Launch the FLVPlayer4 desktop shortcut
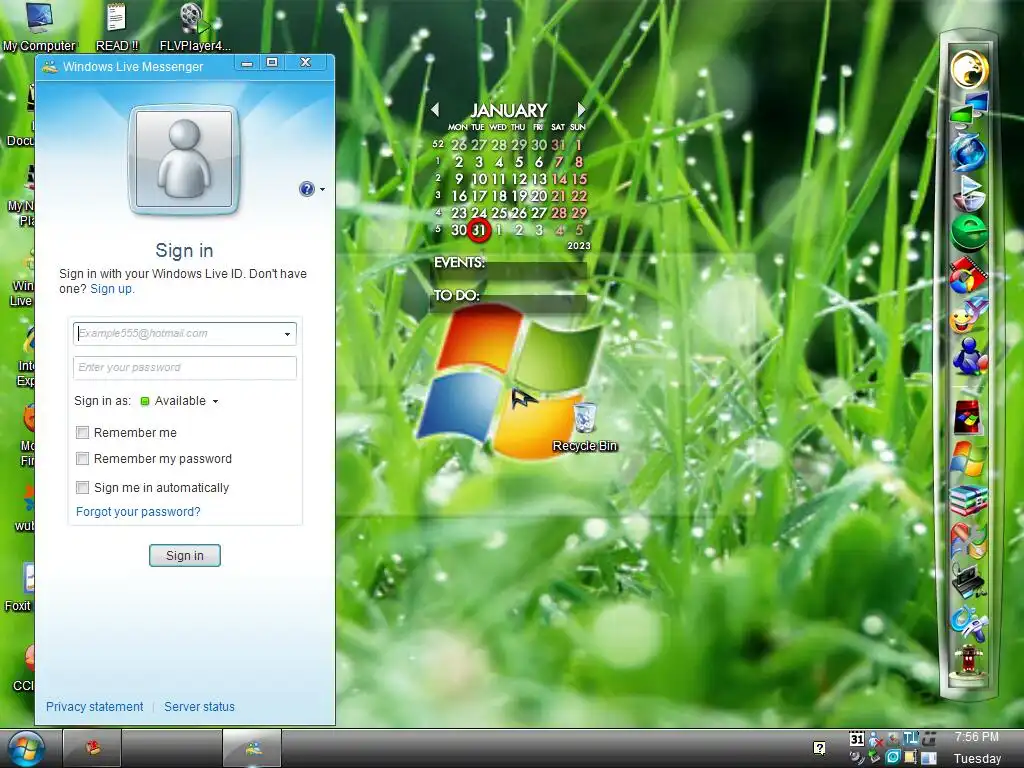1024x768 pixels. pos(195,26)
